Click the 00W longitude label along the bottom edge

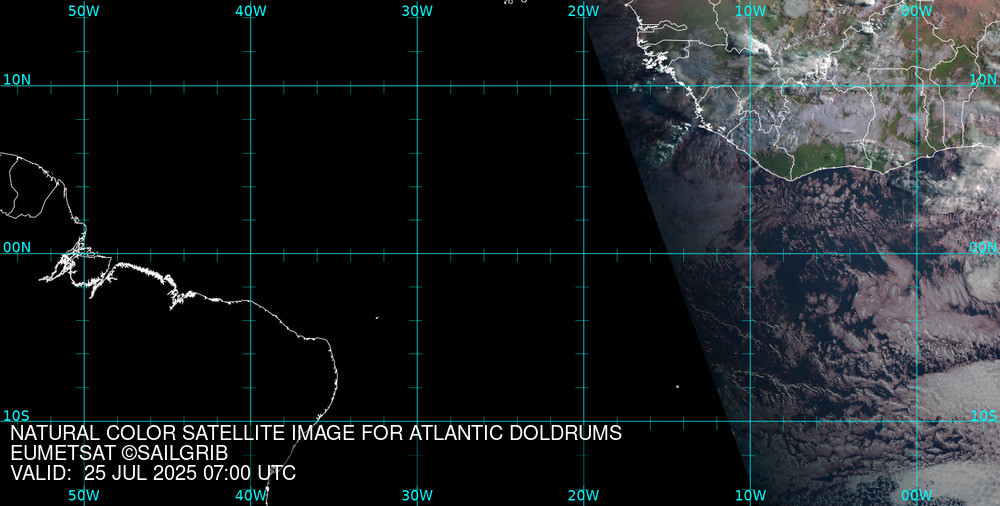tap(917, 496)
